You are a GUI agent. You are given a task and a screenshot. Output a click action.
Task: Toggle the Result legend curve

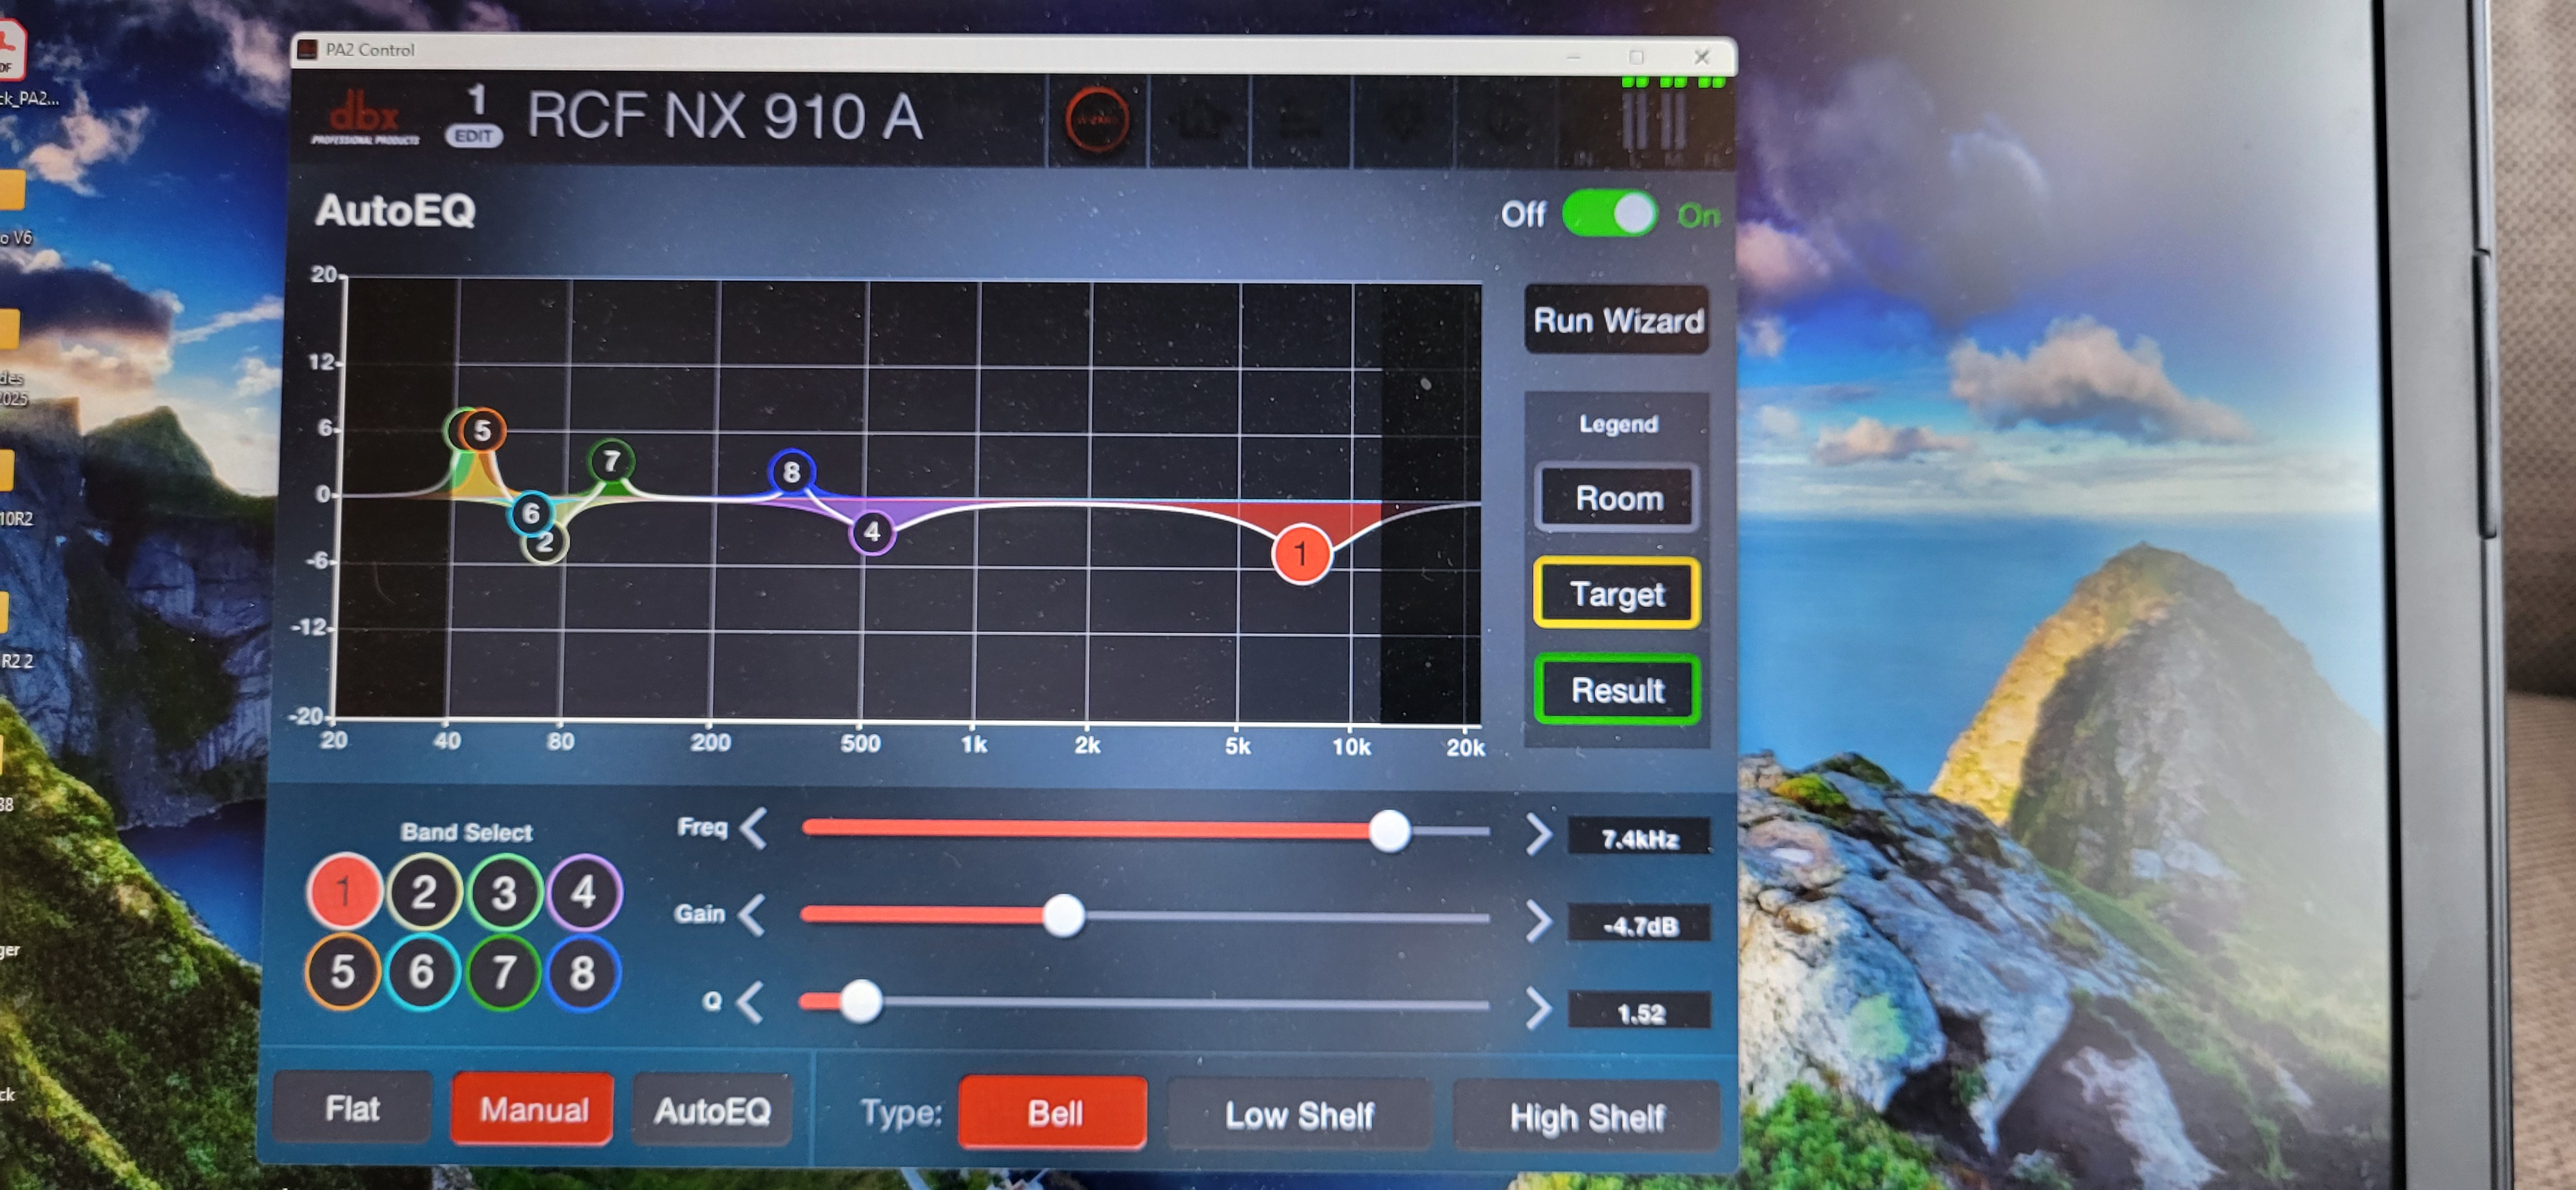(1617, 689)
